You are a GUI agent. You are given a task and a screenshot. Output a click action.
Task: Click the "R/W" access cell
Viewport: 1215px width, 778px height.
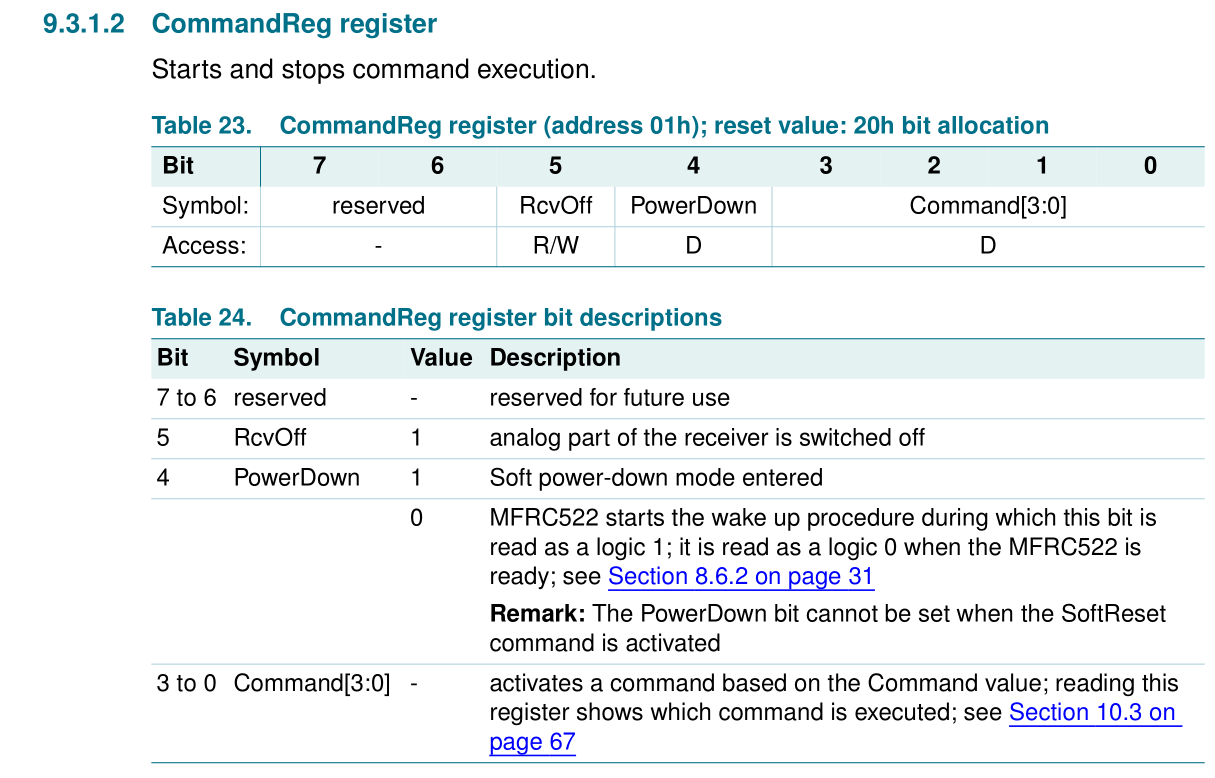[x=555, y=246]
